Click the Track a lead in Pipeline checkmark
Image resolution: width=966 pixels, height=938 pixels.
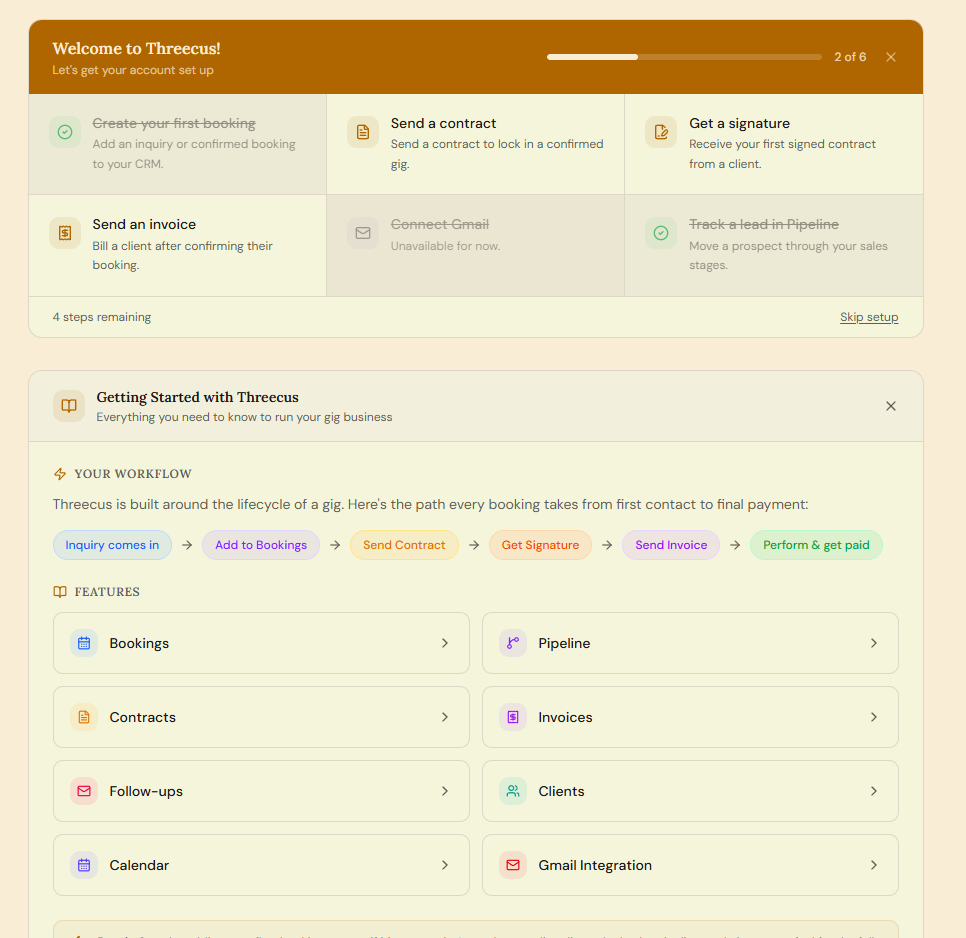pos(661,233)
